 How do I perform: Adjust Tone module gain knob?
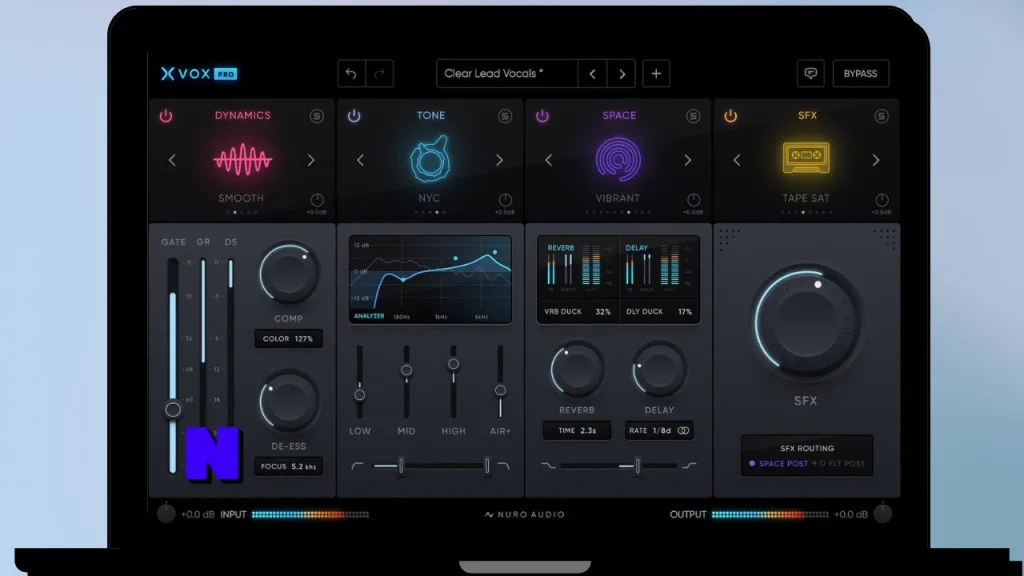point(505,200)
